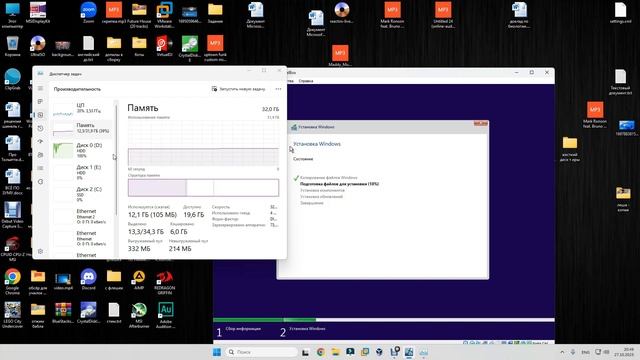640x360 pixels.
Task: Show hidden system tray icons
Action: 562,352
